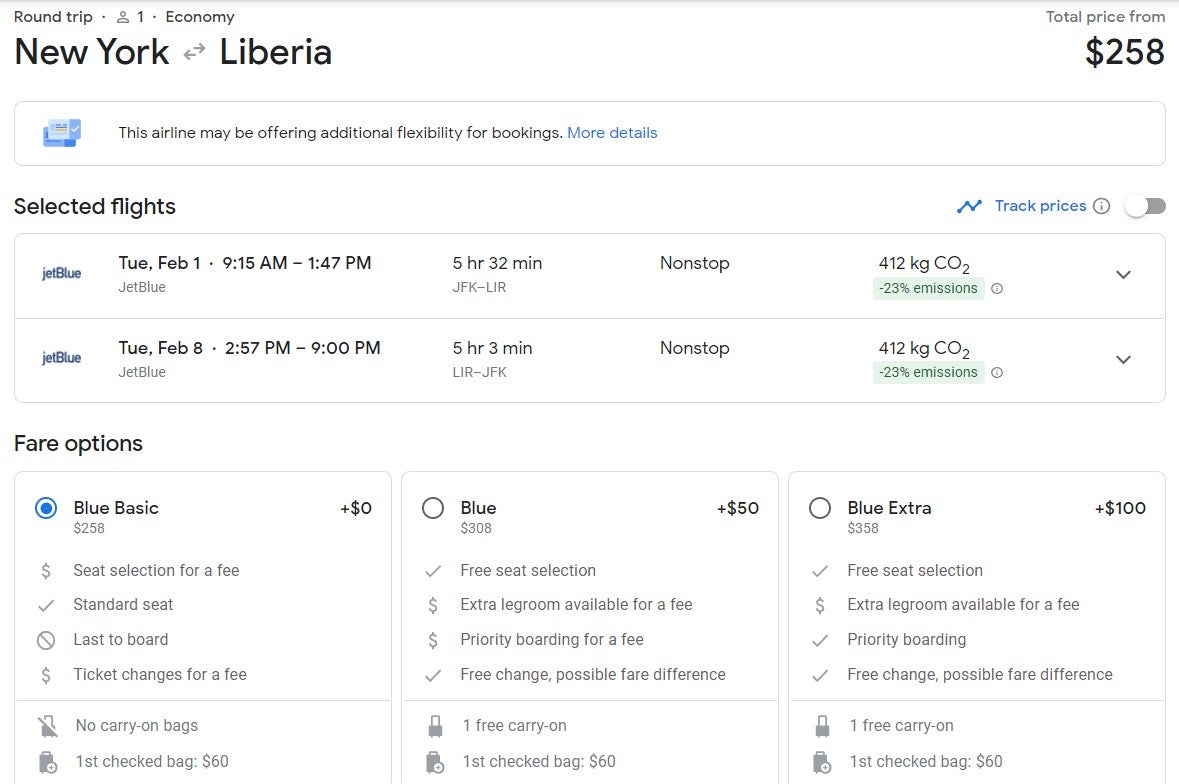
Task: Click dollar icon beside Ticket changes for a fee
Action: point(46,675)
